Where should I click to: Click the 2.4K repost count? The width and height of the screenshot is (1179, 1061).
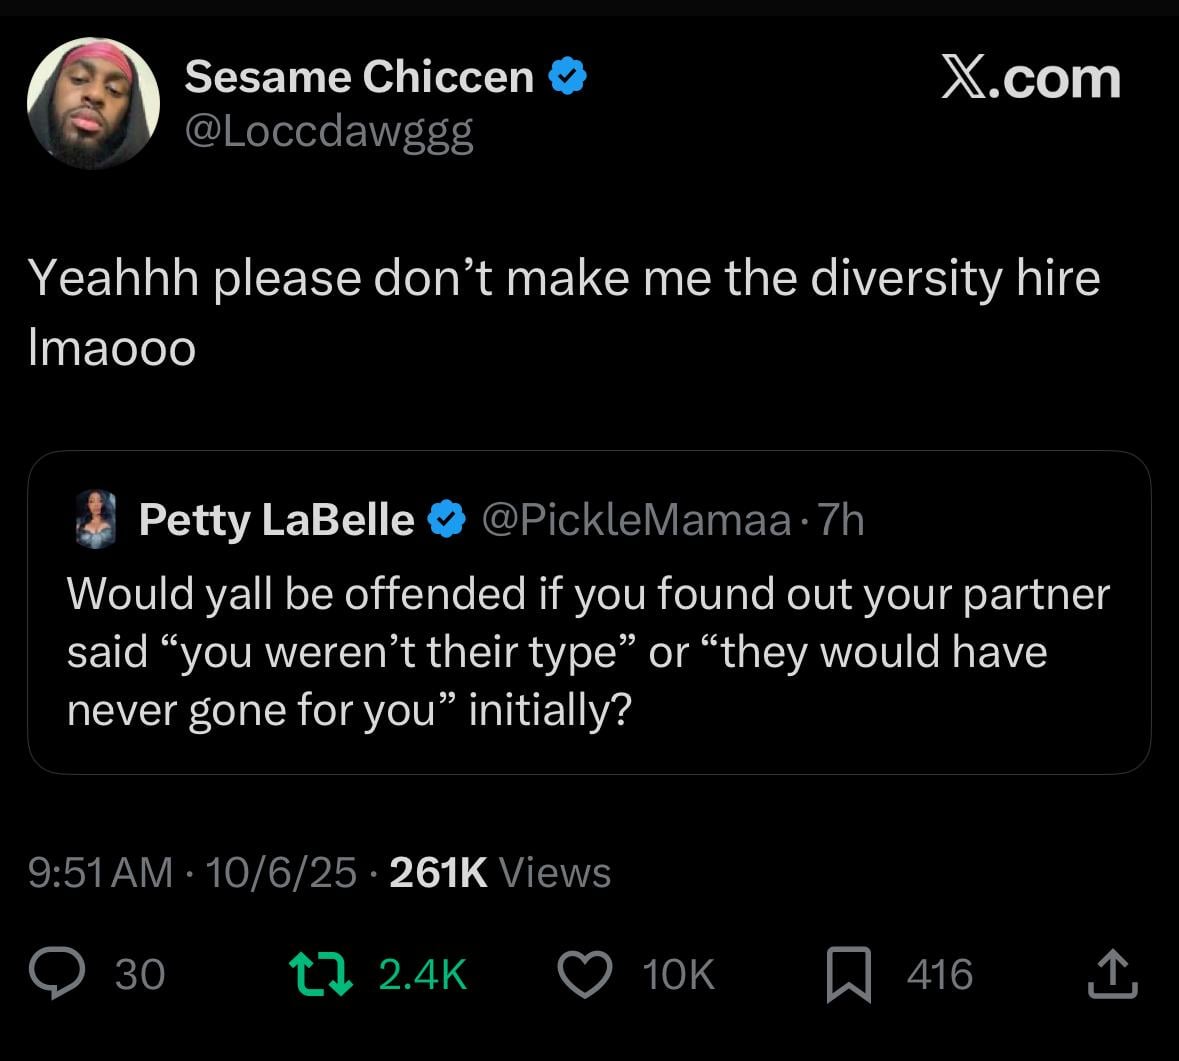coord(423,974)
